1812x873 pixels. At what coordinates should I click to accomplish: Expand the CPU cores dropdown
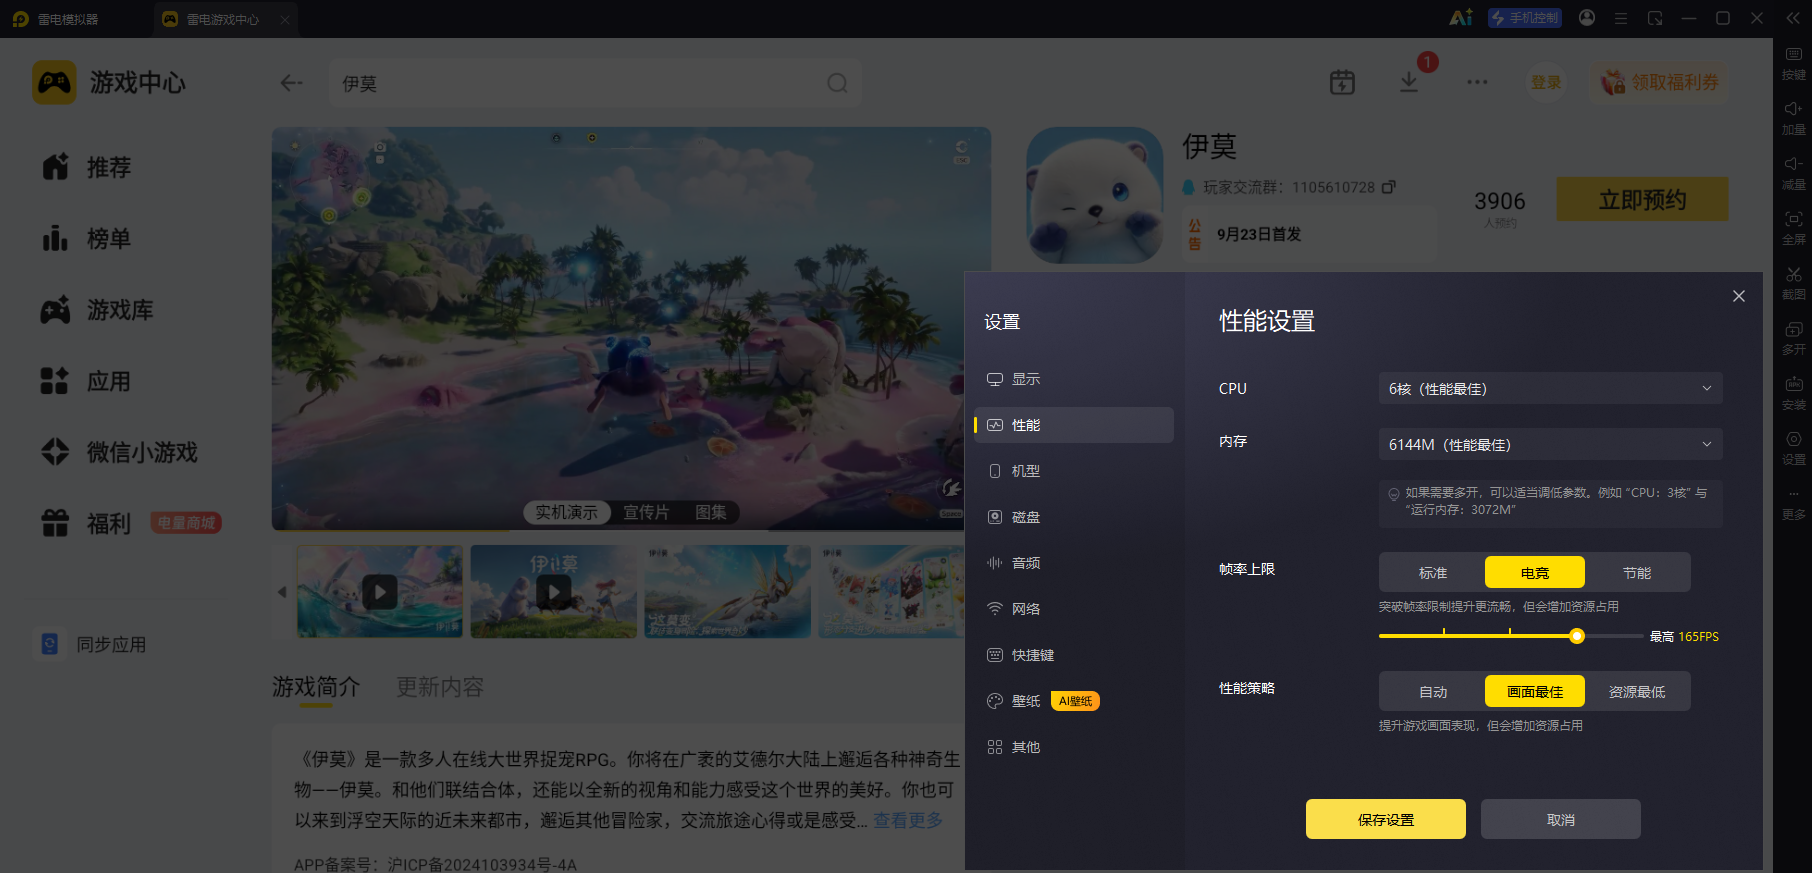pyautogui.click(x=1550, y=389)
